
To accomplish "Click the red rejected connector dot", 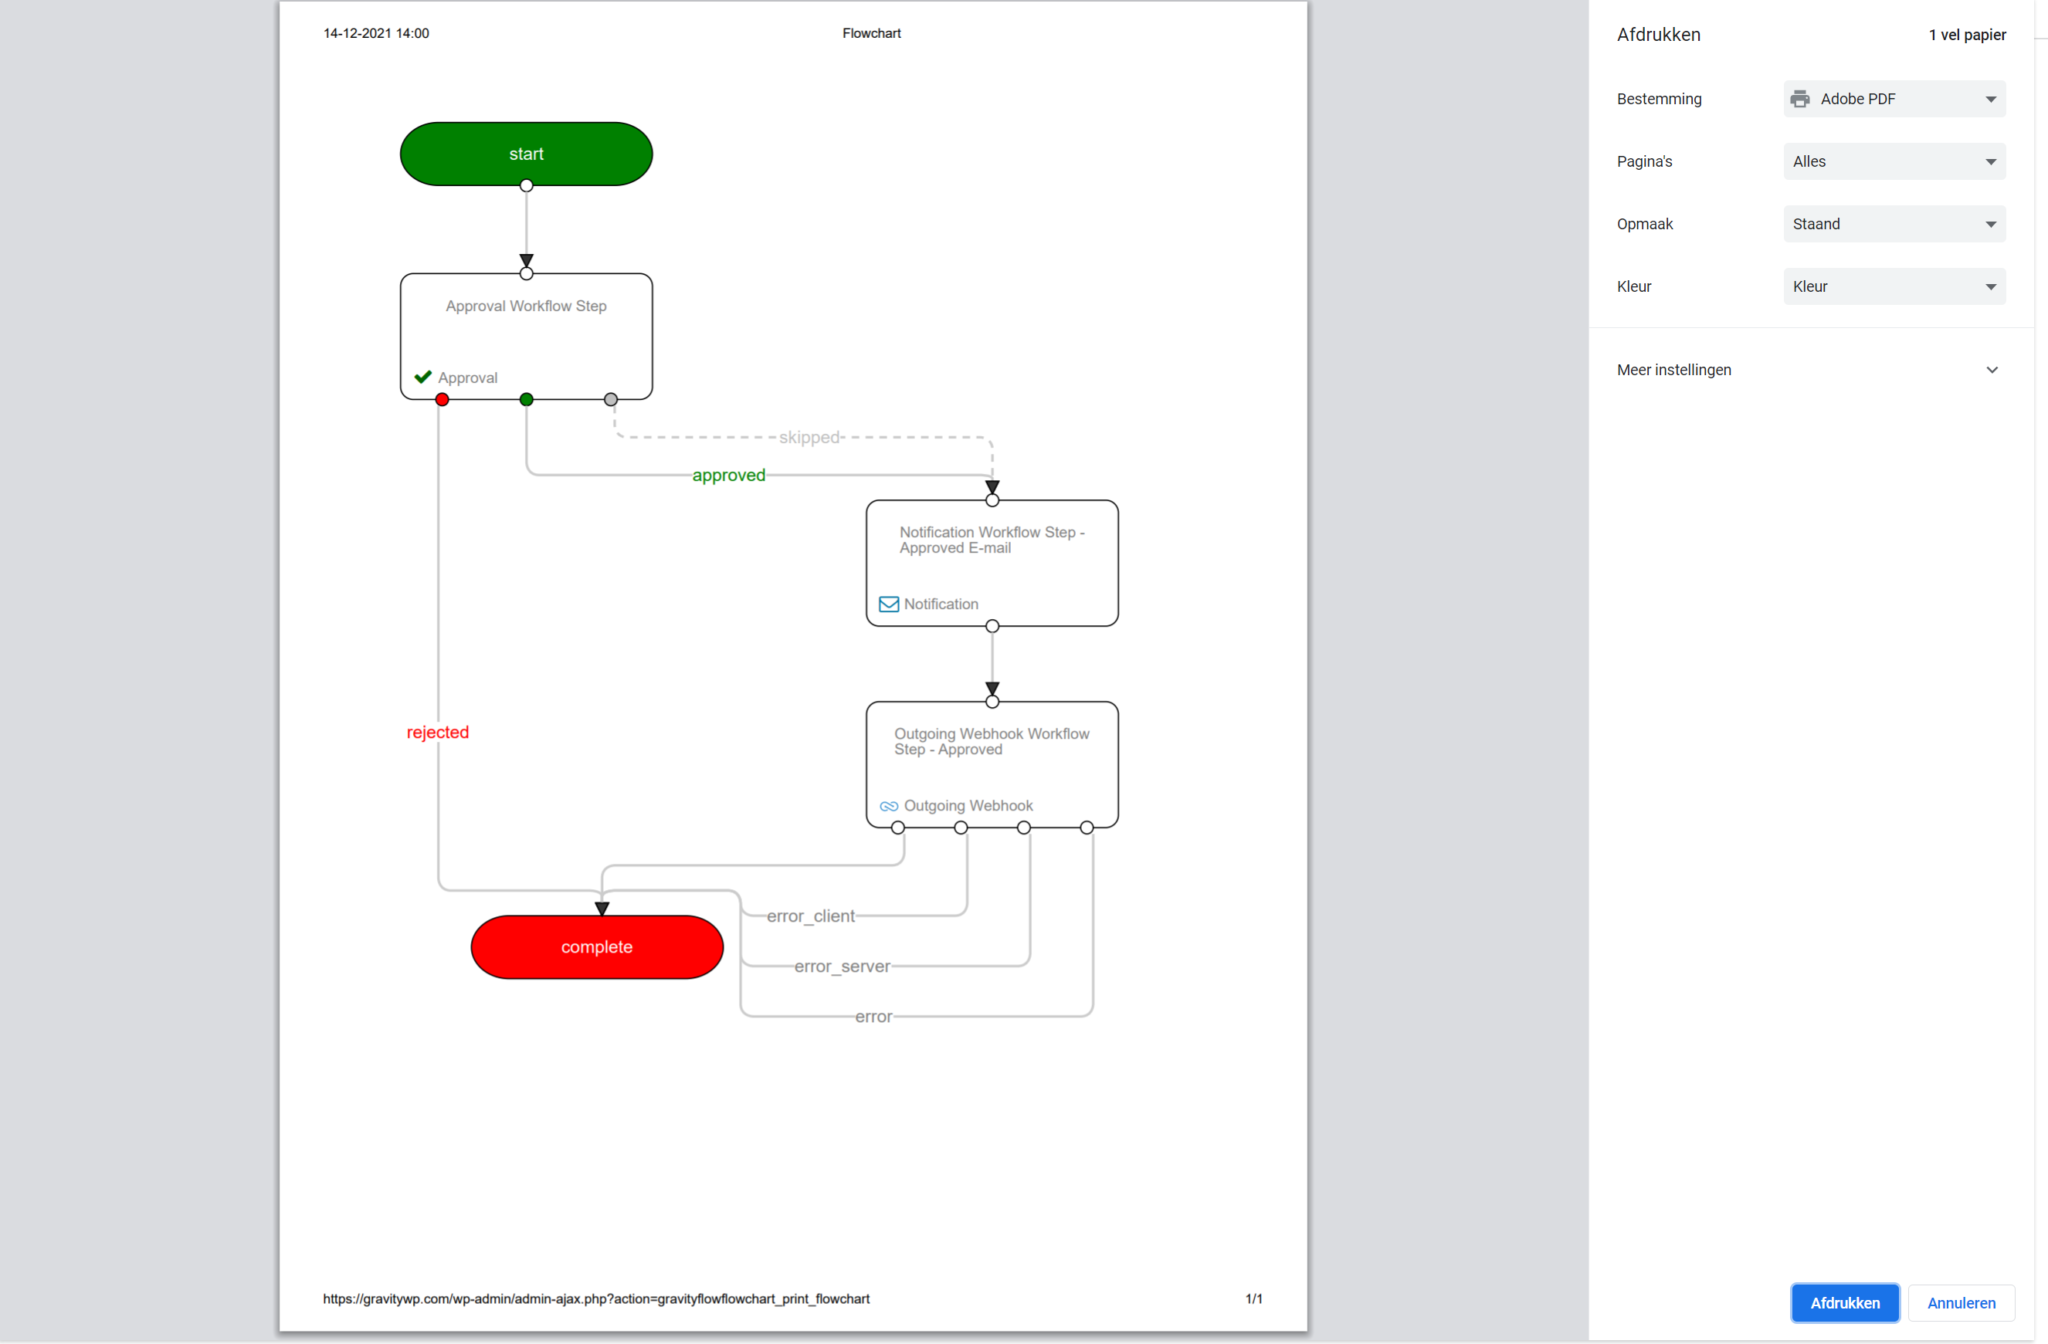I will click(x=442, y=398).
